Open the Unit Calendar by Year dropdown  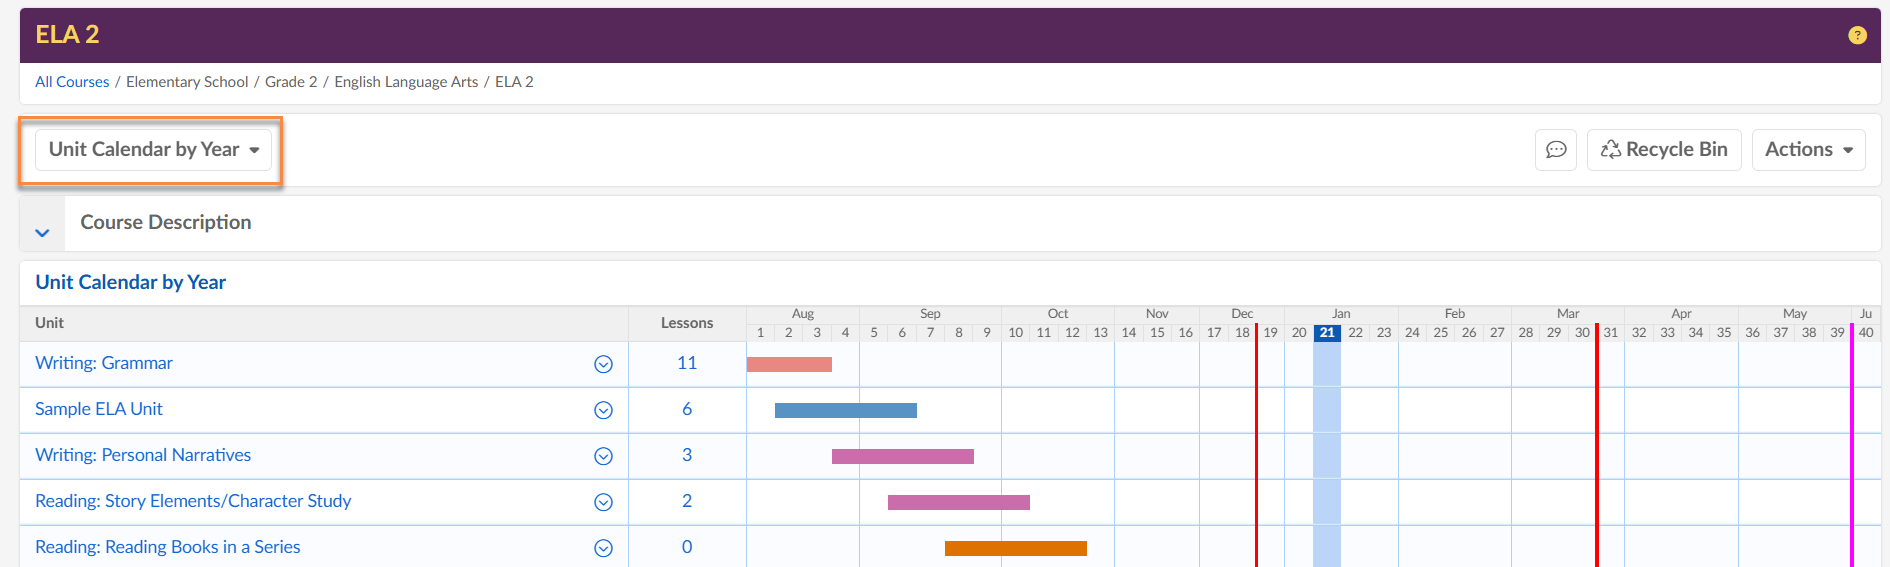(x=154, y=150)
